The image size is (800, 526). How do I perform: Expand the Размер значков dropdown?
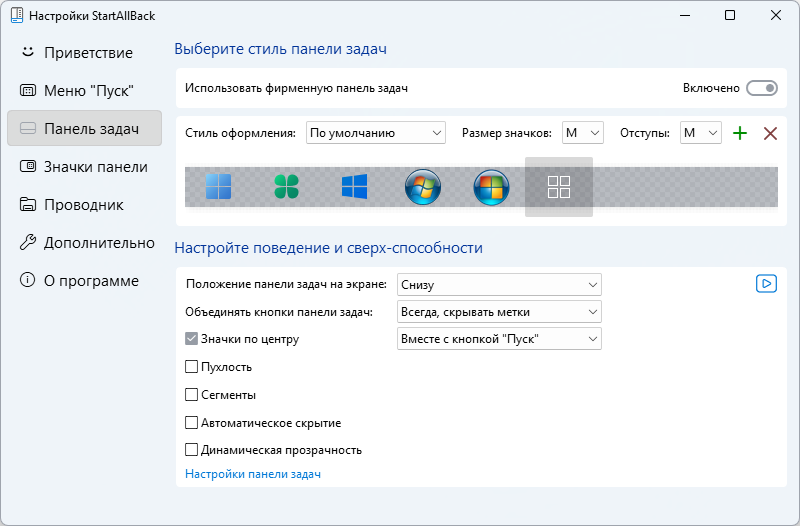point(583,133)
